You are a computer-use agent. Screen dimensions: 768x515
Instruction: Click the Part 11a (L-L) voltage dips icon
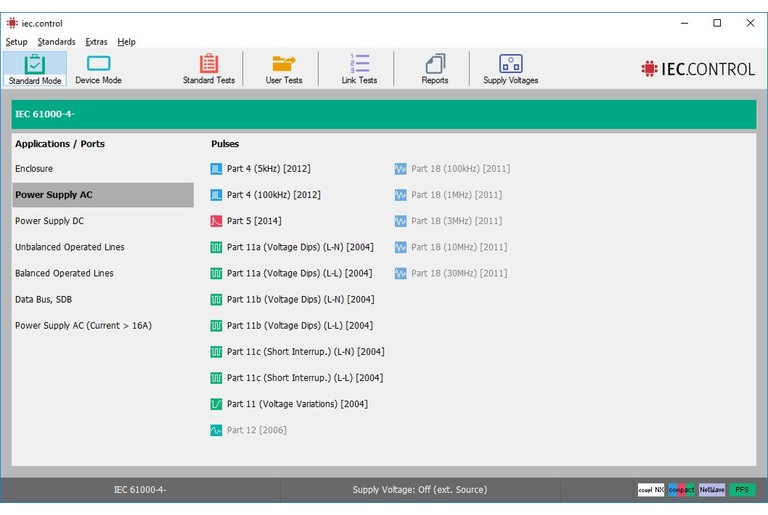point(216,273)
